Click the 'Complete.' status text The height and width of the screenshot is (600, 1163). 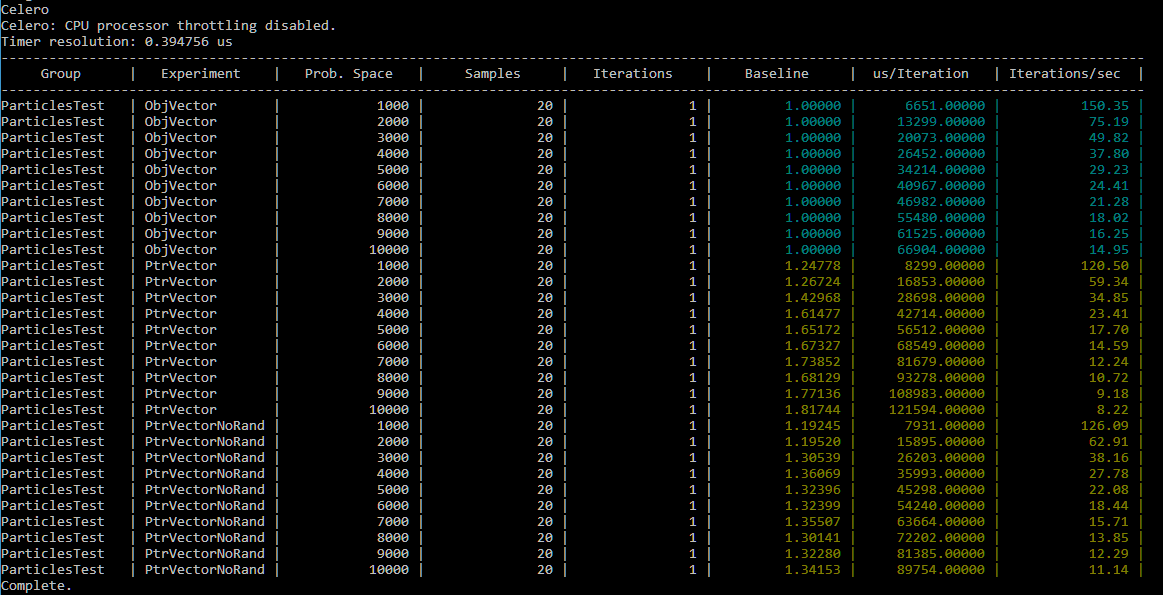click(37, 585)
